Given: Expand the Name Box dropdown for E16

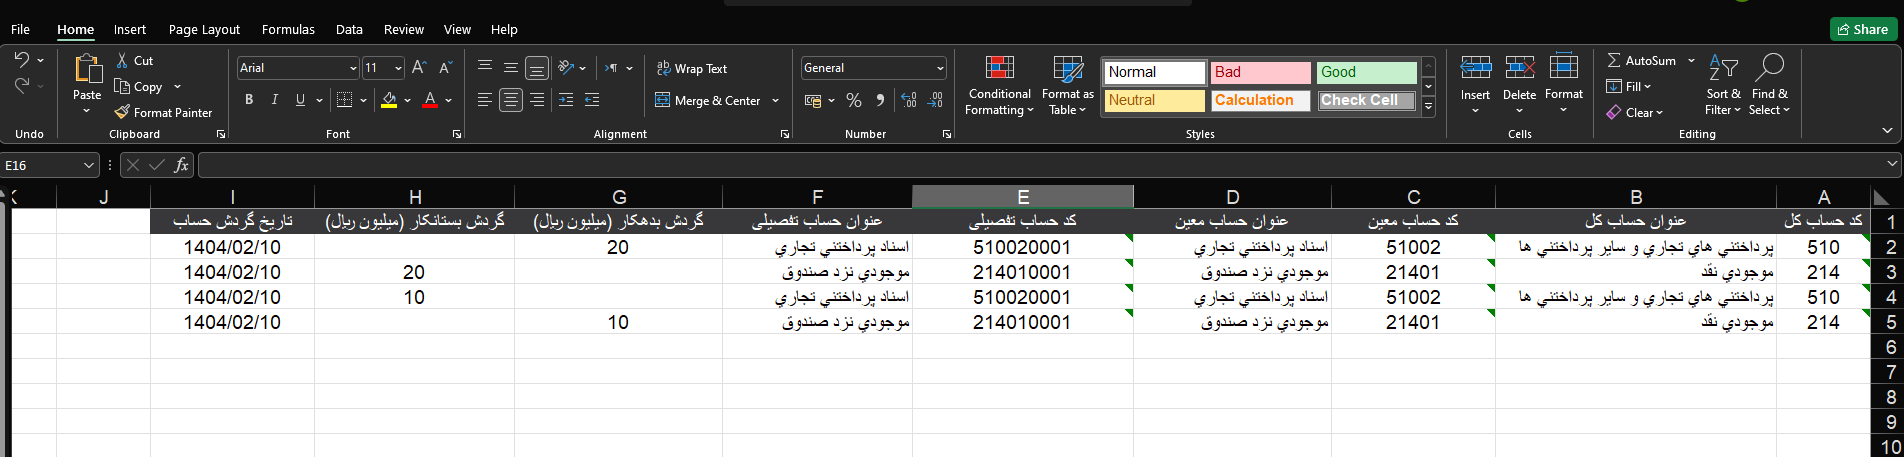Looking at the screenshot, I should 88,165.
